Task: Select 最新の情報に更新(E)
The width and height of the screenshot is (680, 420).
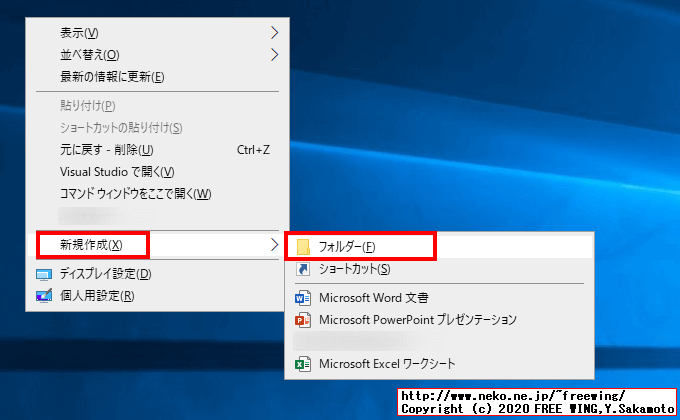Action: coord(157,77)
